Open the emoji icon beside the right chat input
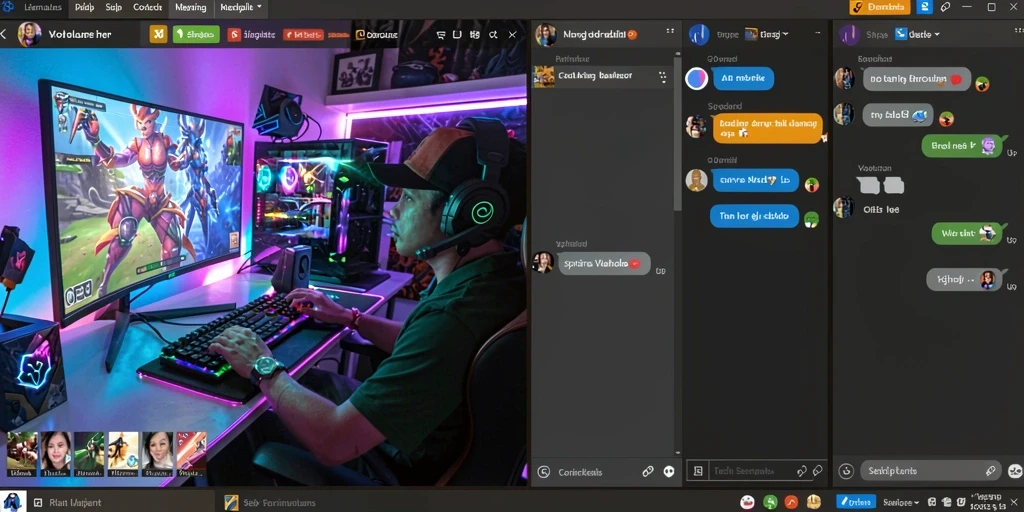The image size is (1024, 512). pos(846,471)
